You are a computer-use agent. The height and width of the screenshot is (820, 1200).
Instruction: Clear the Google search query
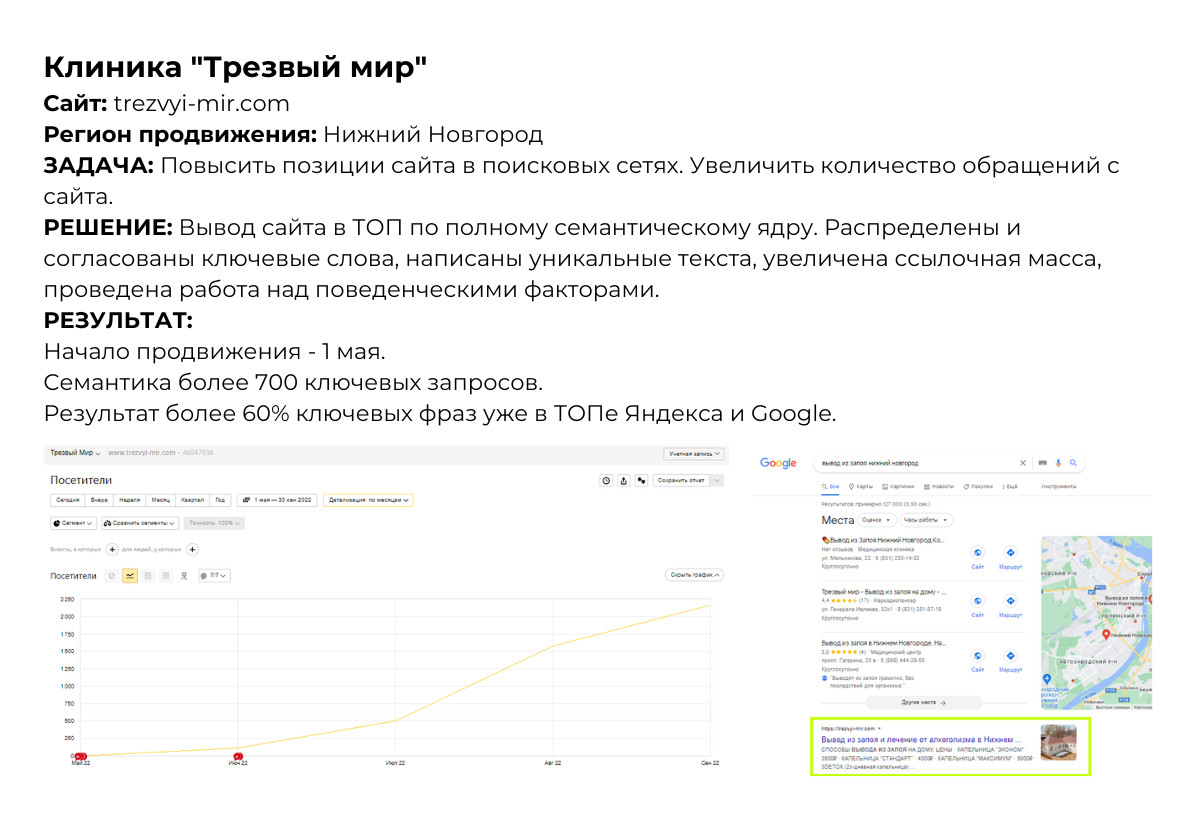pyautogui.click(x=1023, y=463)
